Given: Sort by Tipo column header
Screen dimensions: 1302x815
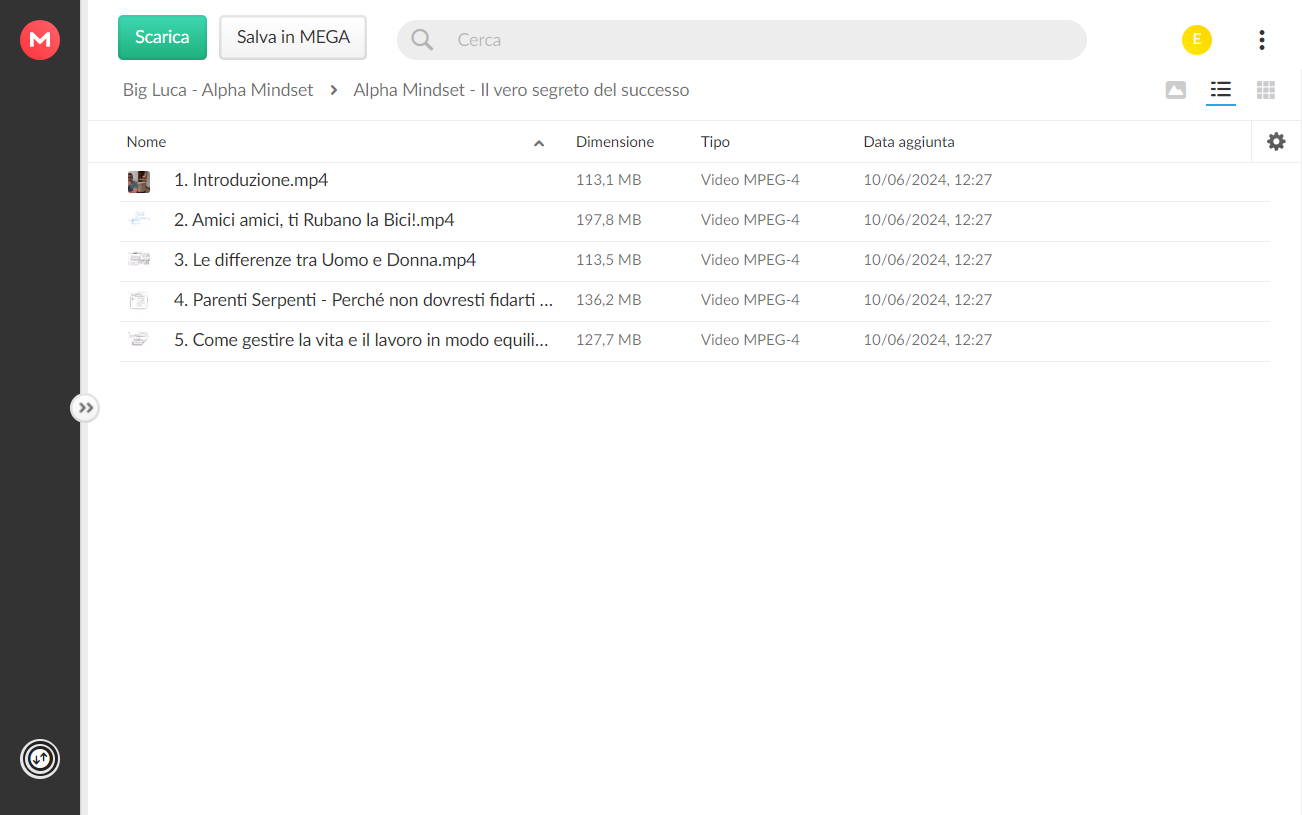Looking at the screenshot, I should click(715, 142).
